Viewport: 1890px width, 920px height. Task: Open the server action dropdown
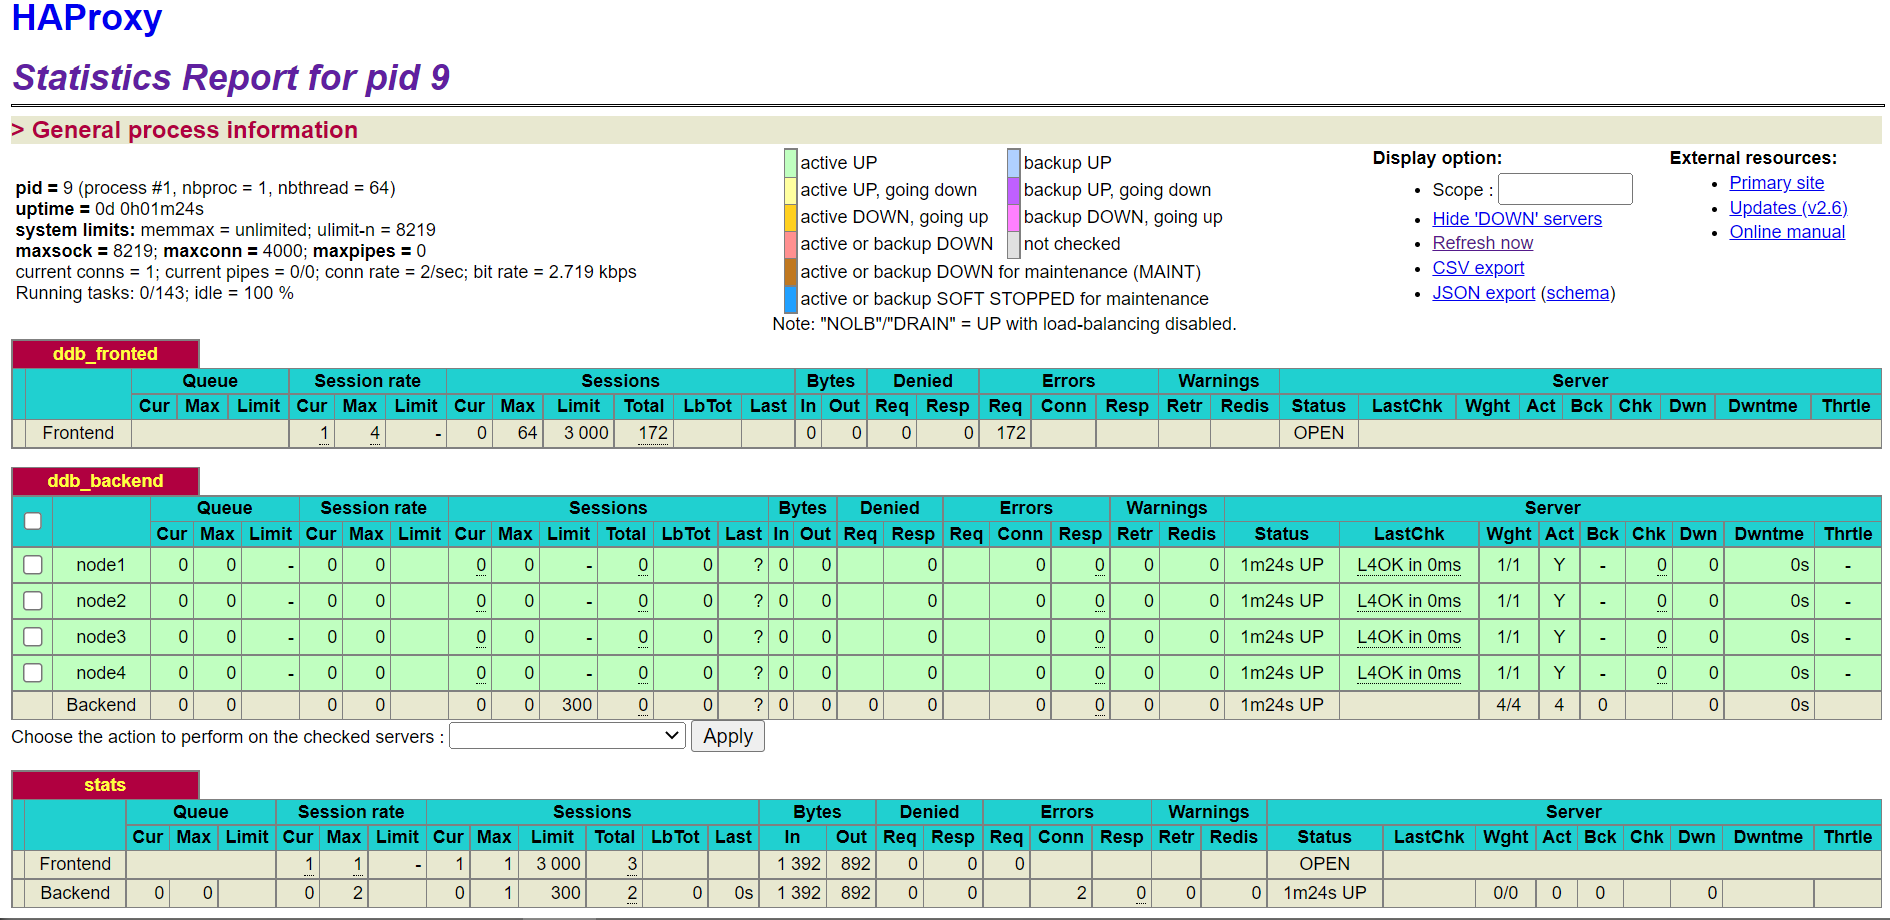pyautogui.click(x=567, y=736)
